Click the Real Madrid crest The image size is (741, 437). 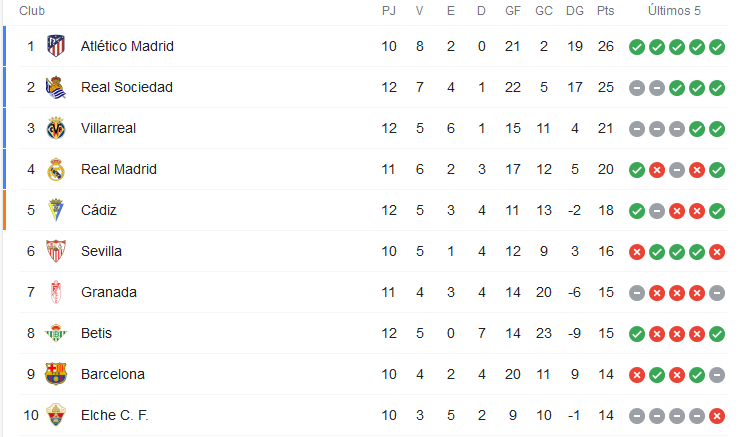[56, 169]
